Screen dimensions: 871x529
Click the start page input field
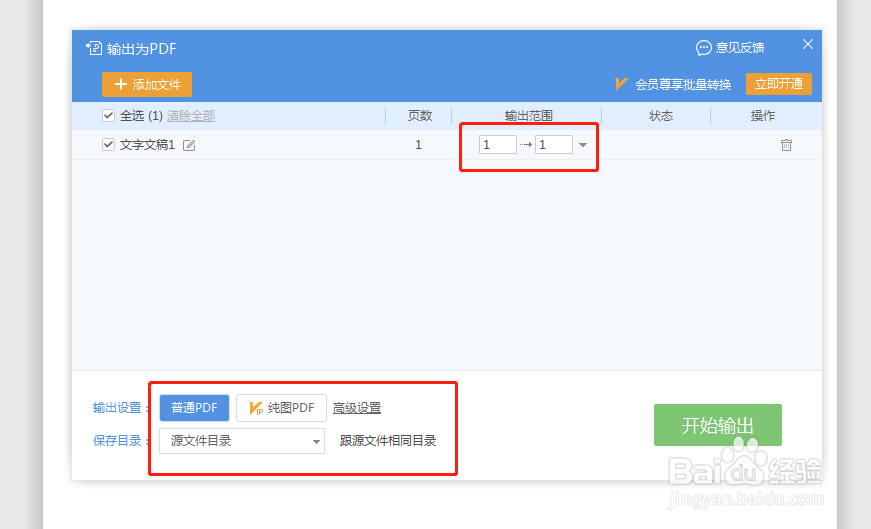[498, 144]
